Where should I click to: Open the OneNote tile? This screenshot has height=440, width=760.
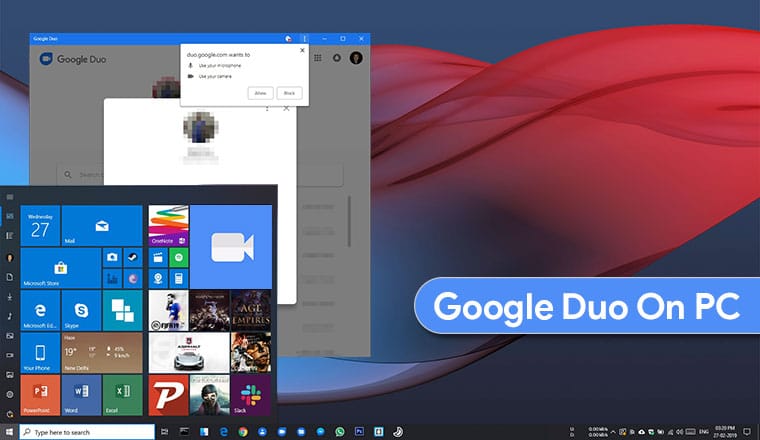tap(169, 226)
